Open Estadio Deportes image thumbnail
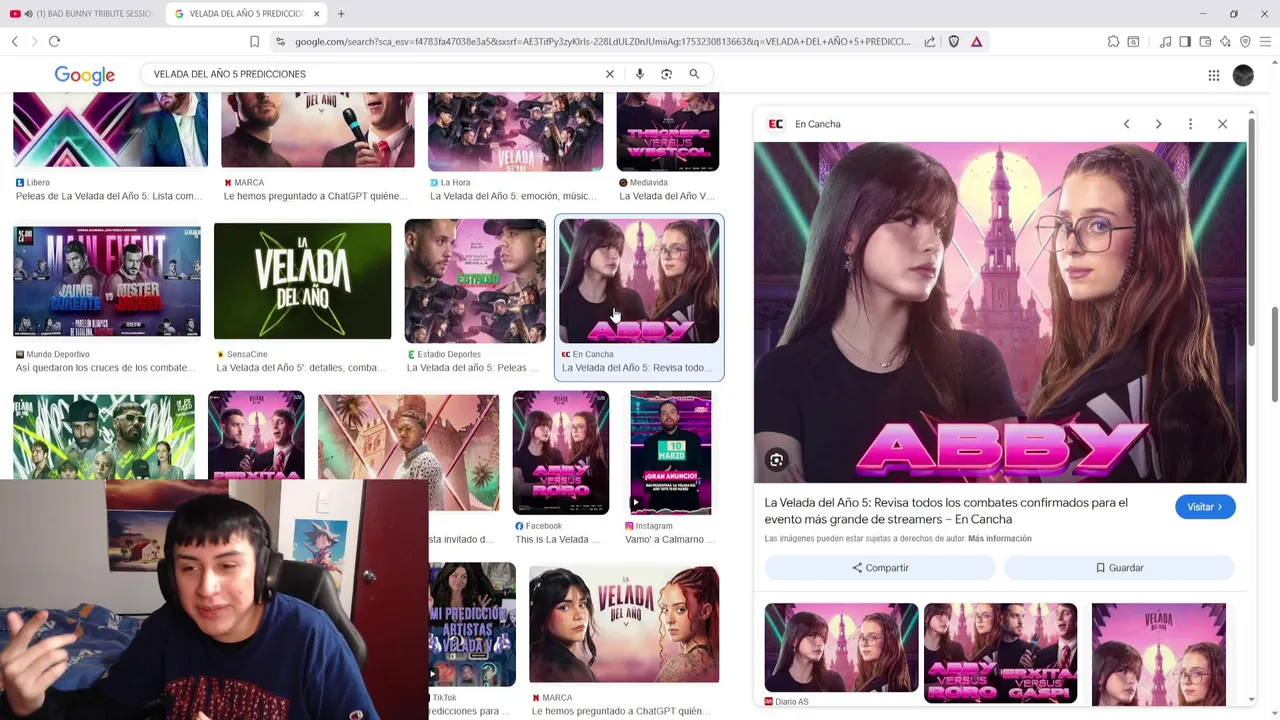This screenshot has height=720, width=1280. pos(475,281)
